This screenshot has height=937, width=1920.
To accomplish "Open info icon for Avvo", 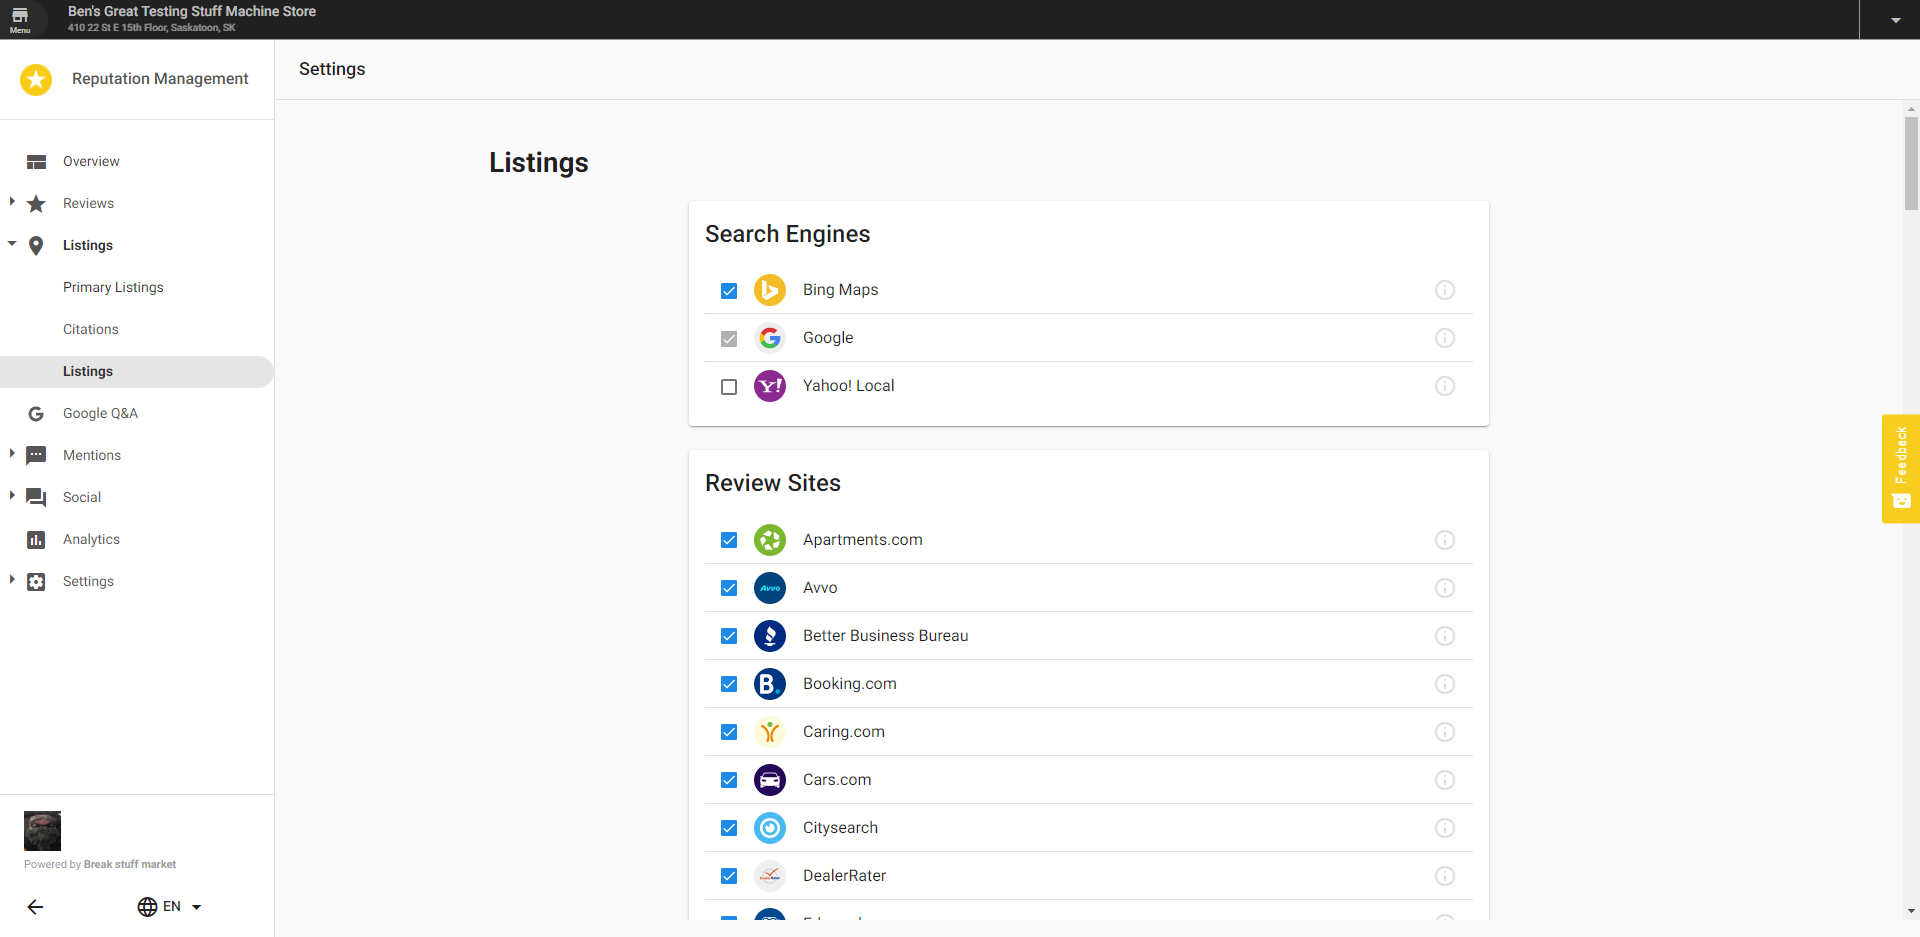I will (x=1445, y=588).
